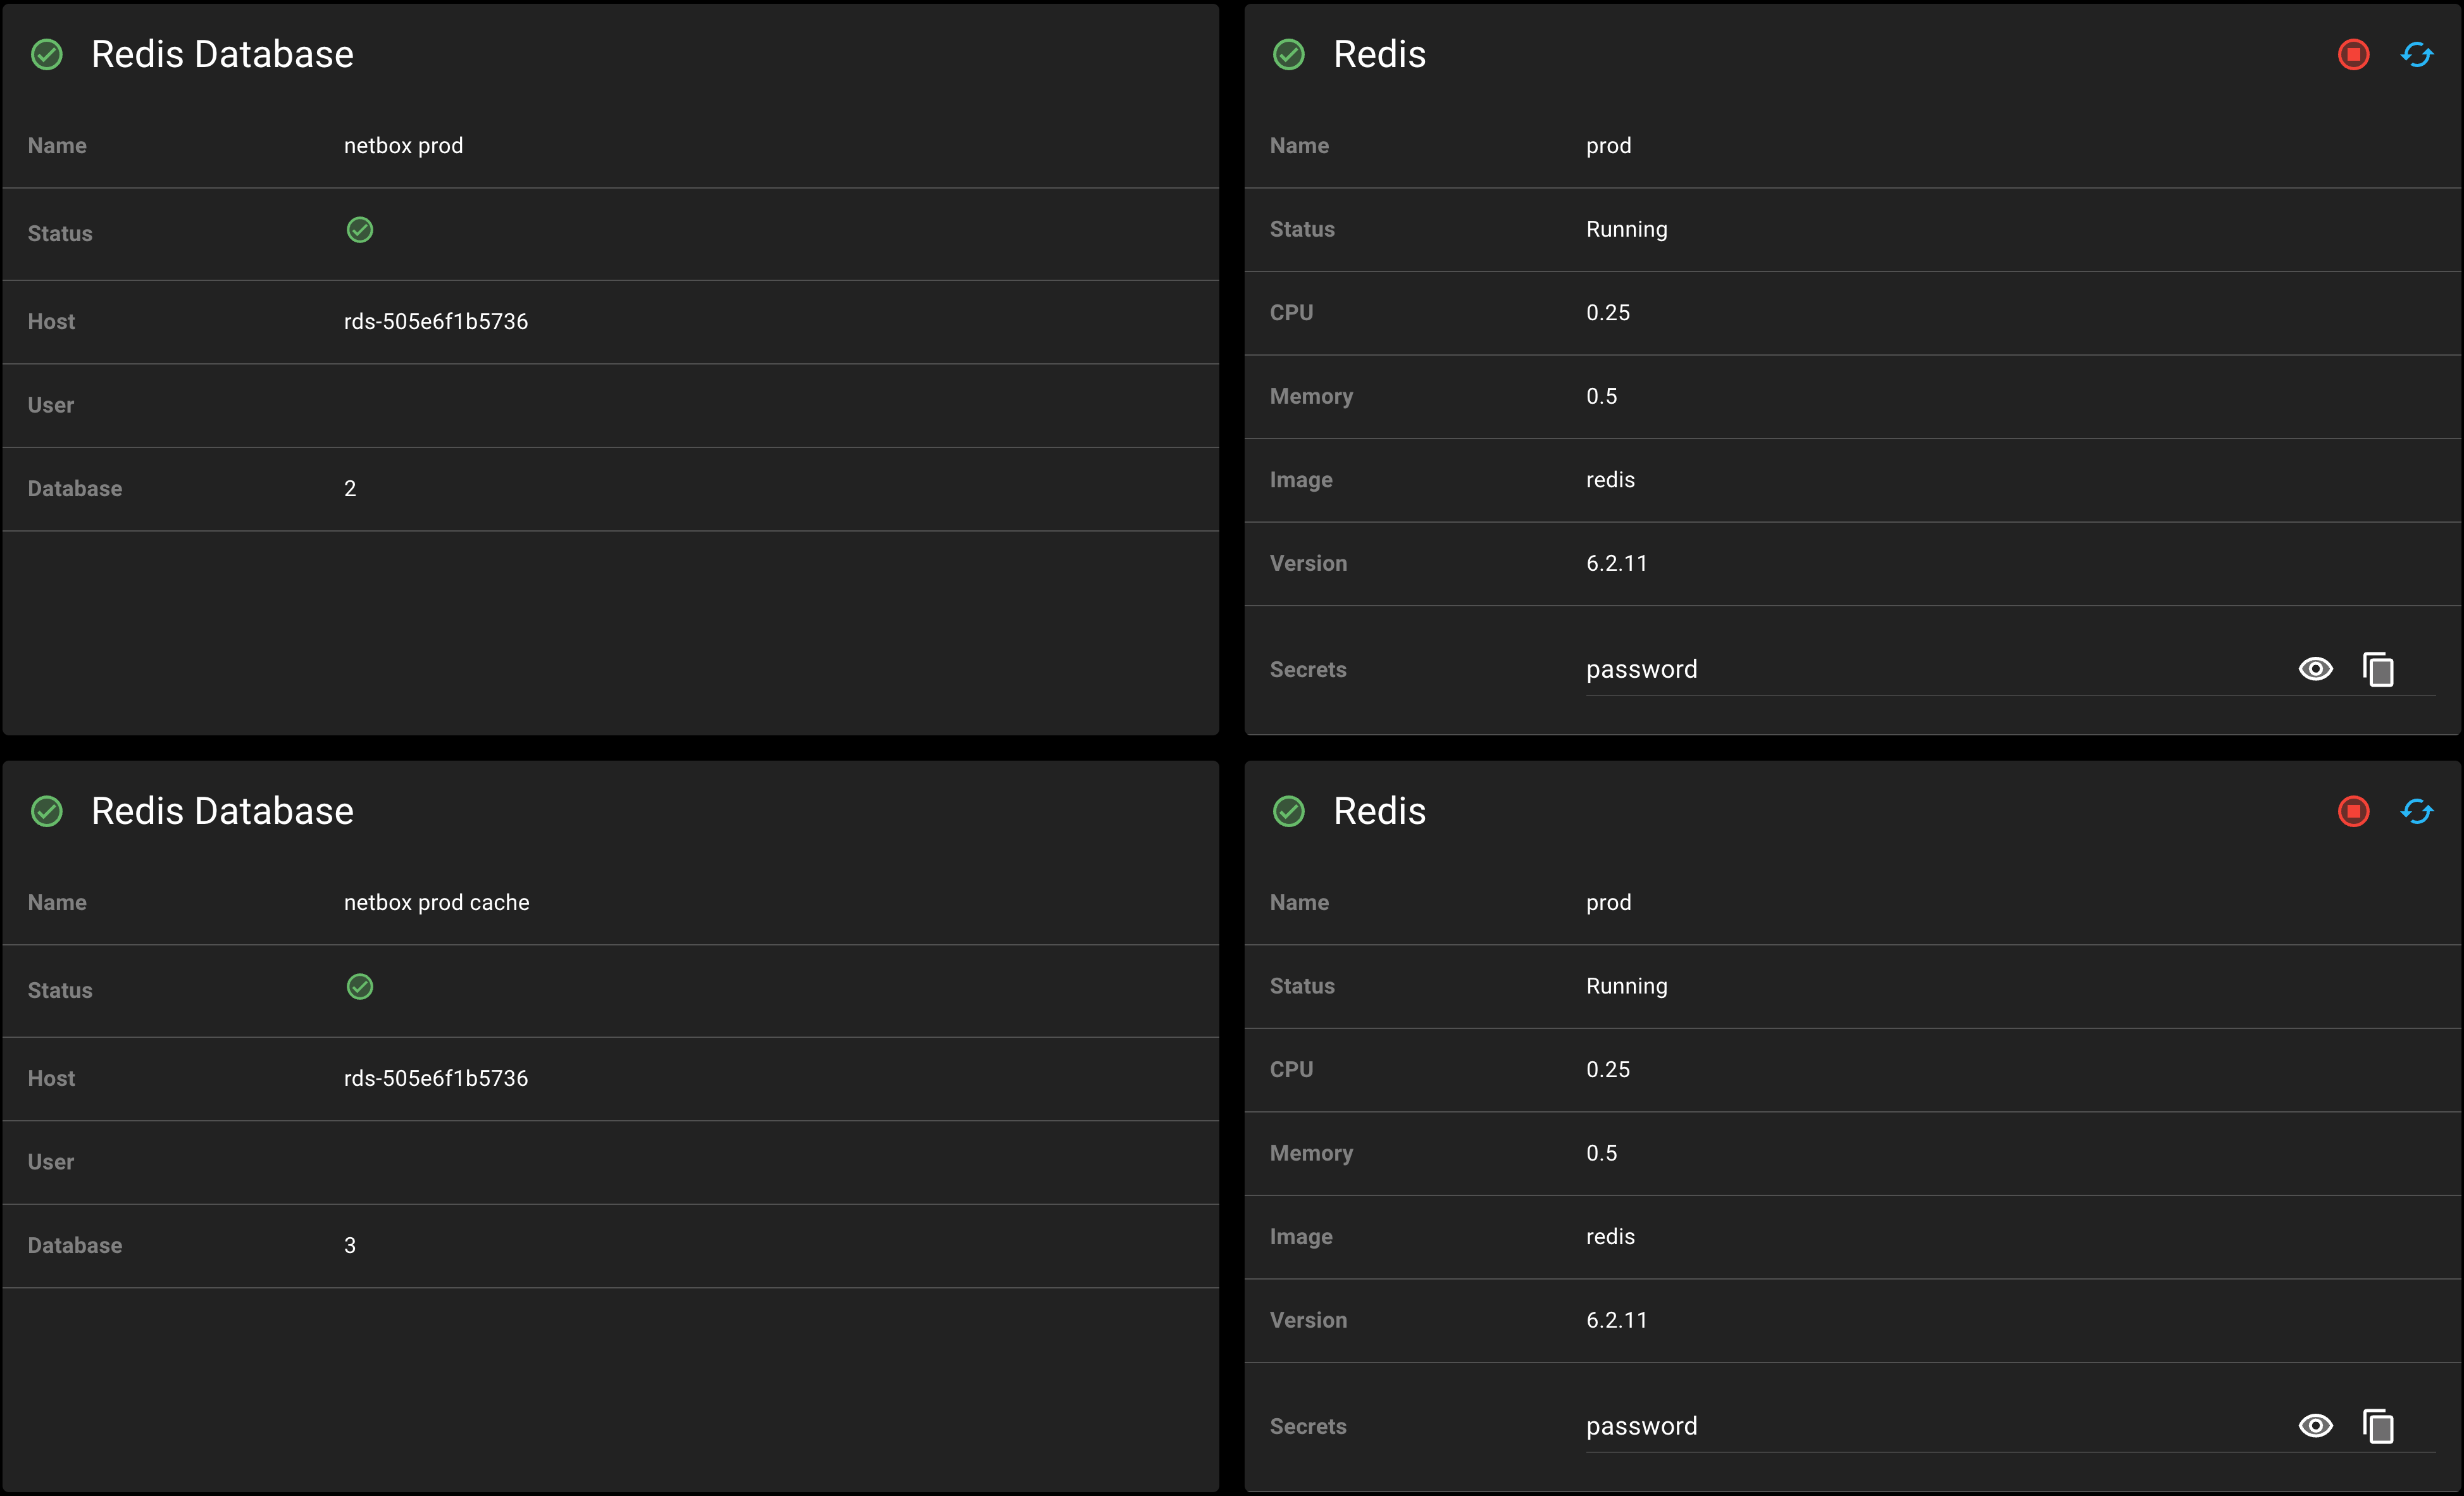Stop the top Redis service

tap(2353, 54)
